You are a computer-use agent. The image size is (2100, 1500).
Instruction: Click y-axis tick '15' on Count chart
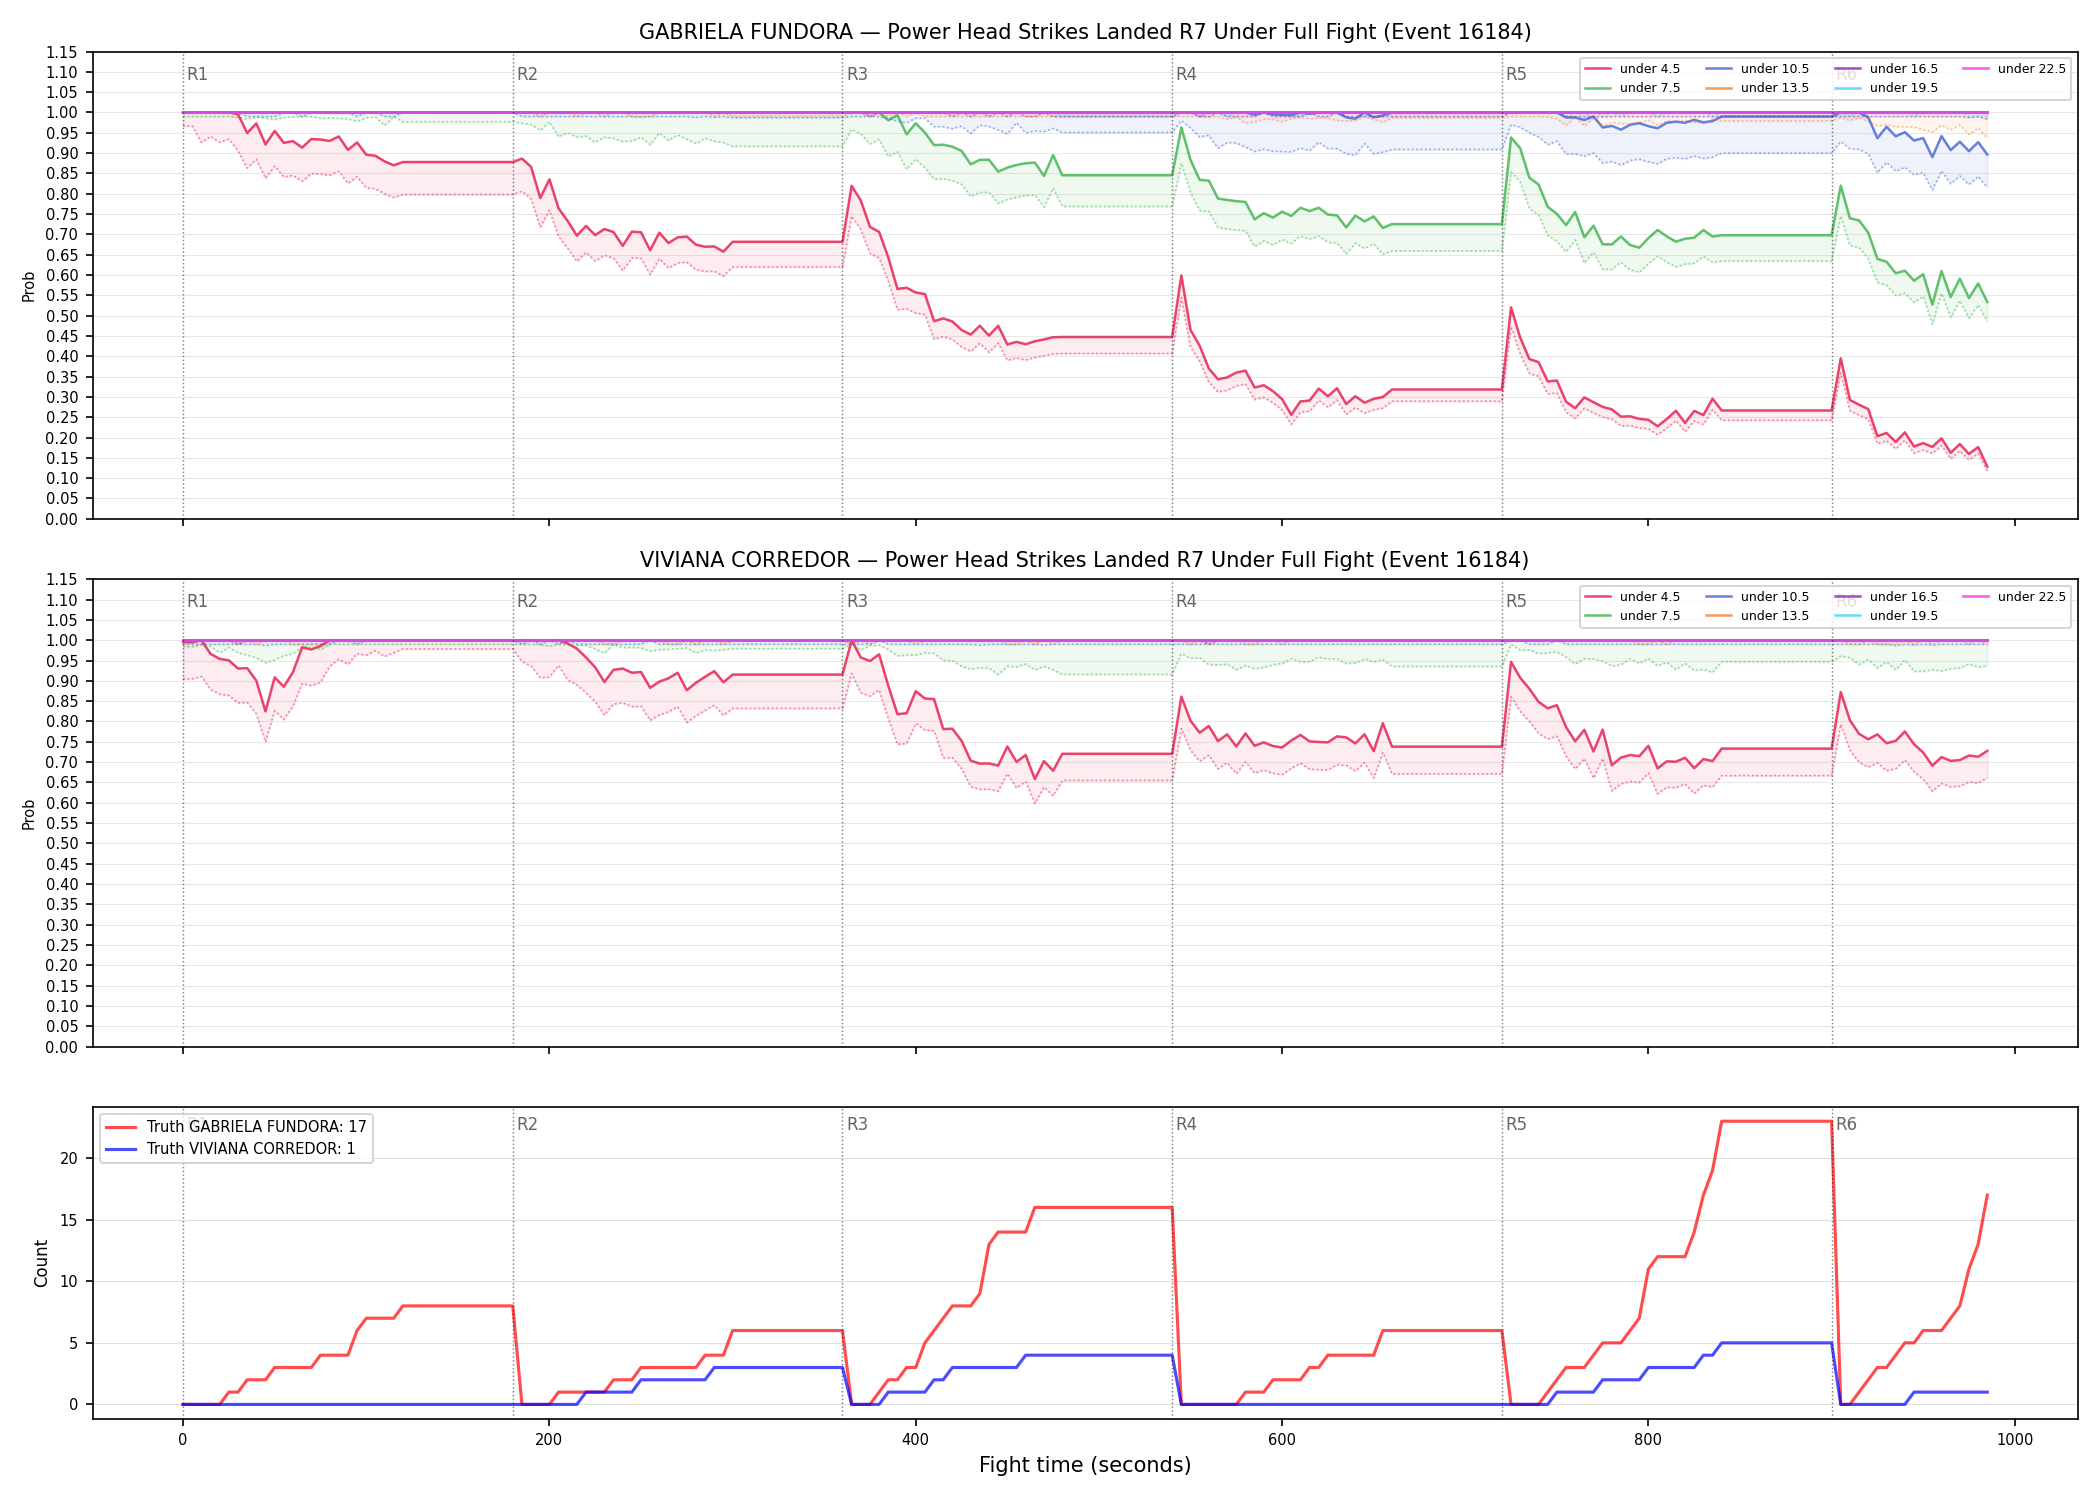click(x=69, y=1220)
